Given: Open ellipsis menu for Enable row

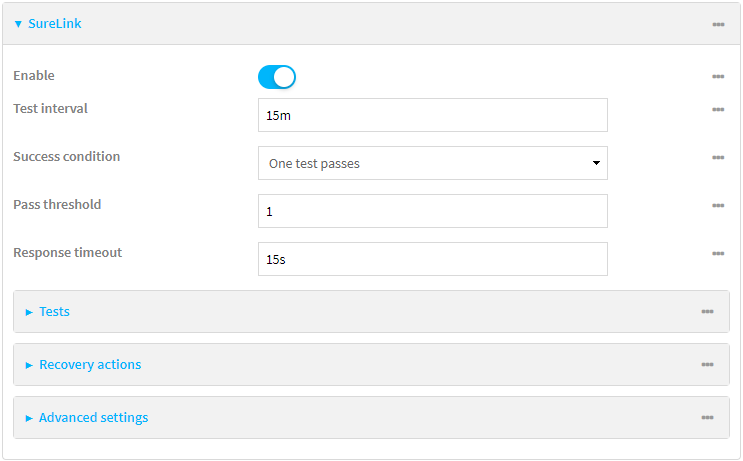Looking at the screenshot, I should click(x=718, y=77).
